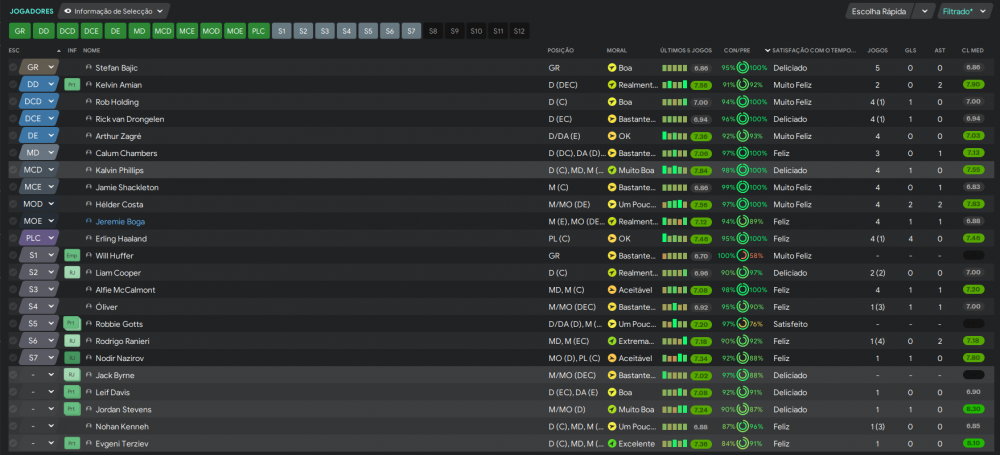The height and width of the screenshot is (455, 1000).
Task: Select the S1 substitute pill at top
Action: pos(283,31)
